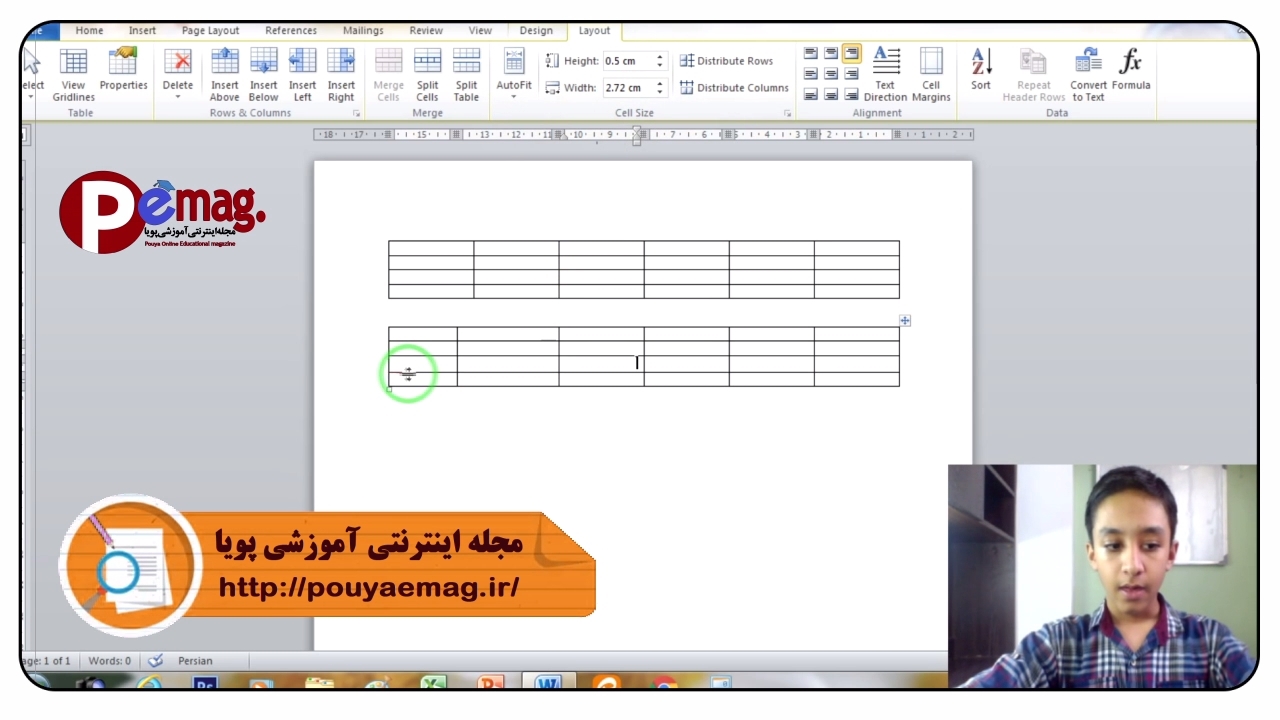1280x720 pixels.
Task: Click the Insert Above rows icon
Action: point(224,74)
